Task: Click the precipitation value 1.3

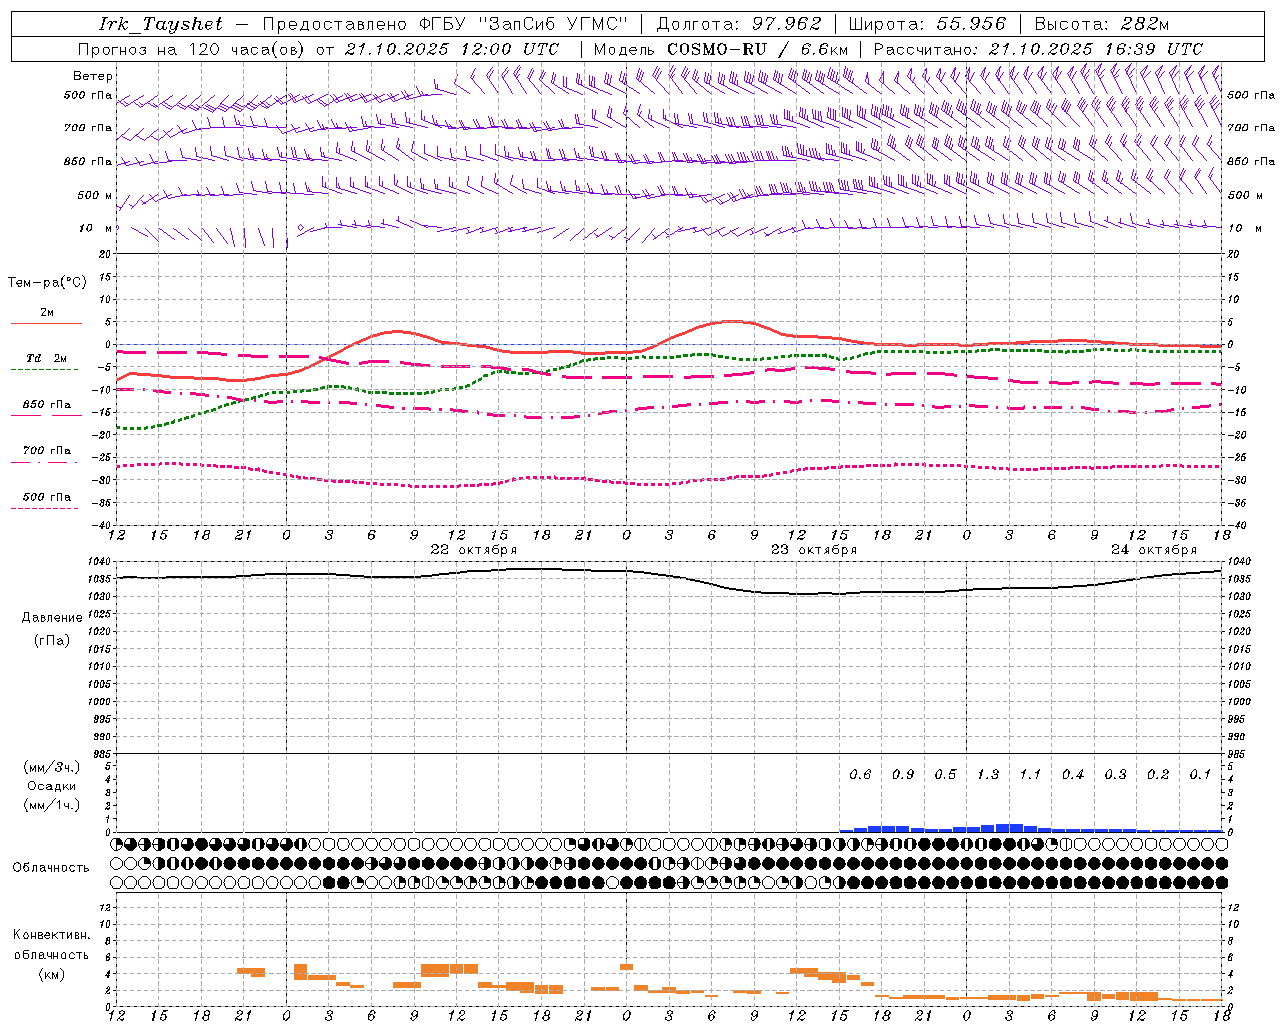Action: [x=988, y=775]
